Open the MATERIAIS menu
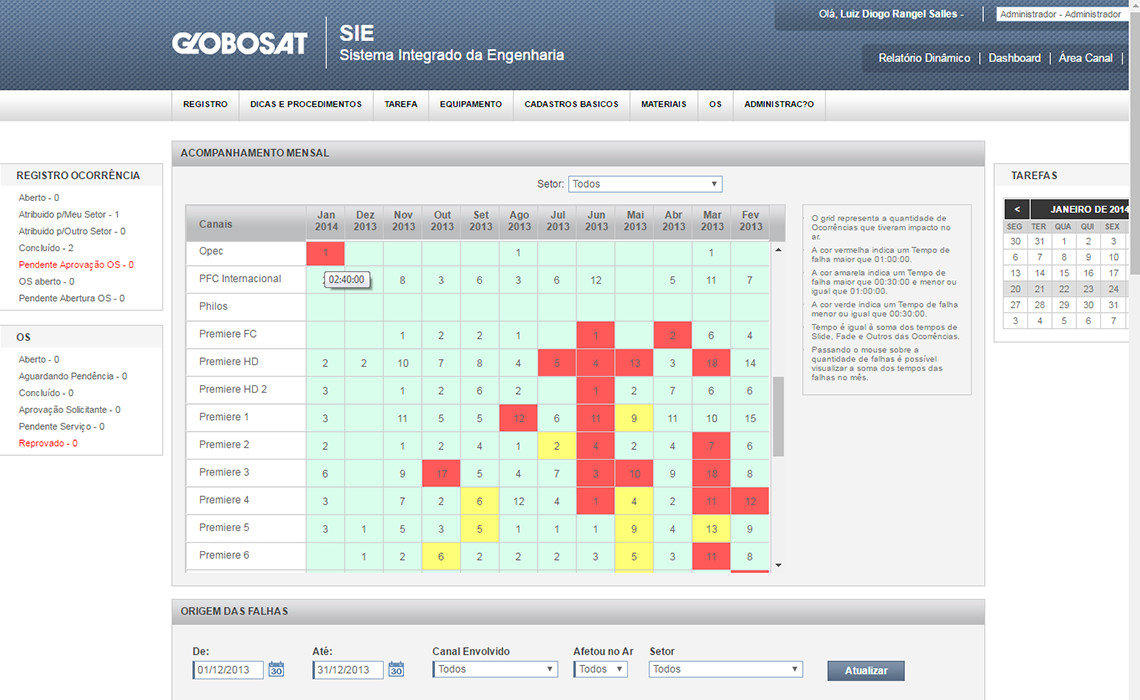This screenshot has width=1140, height=700. coord(664,105)
